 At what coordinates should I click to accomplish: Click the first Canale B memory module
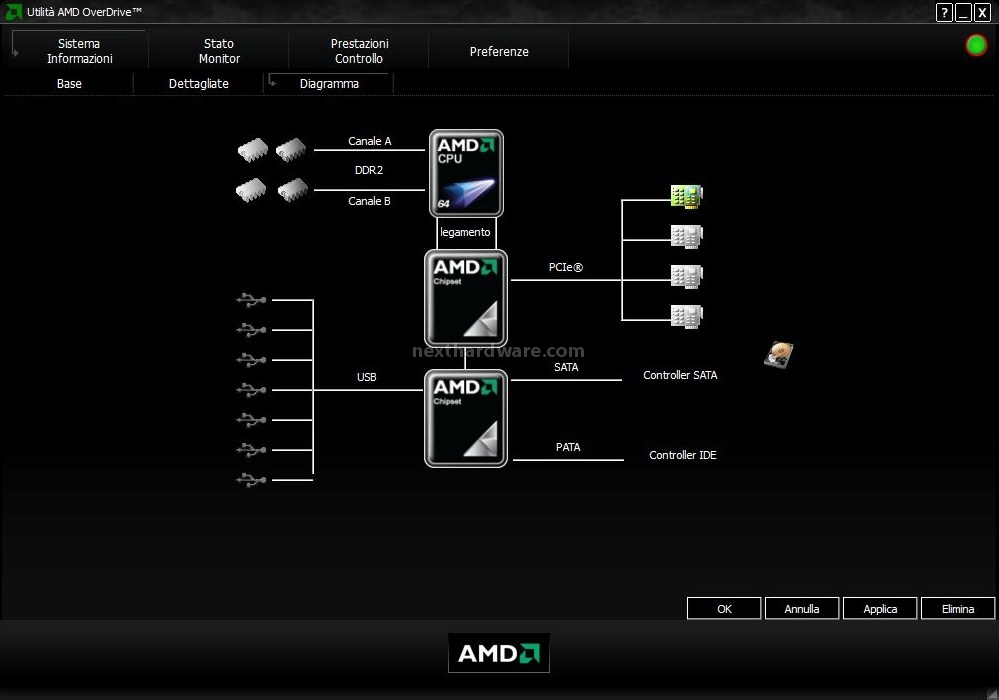click(x=251, y=190)
